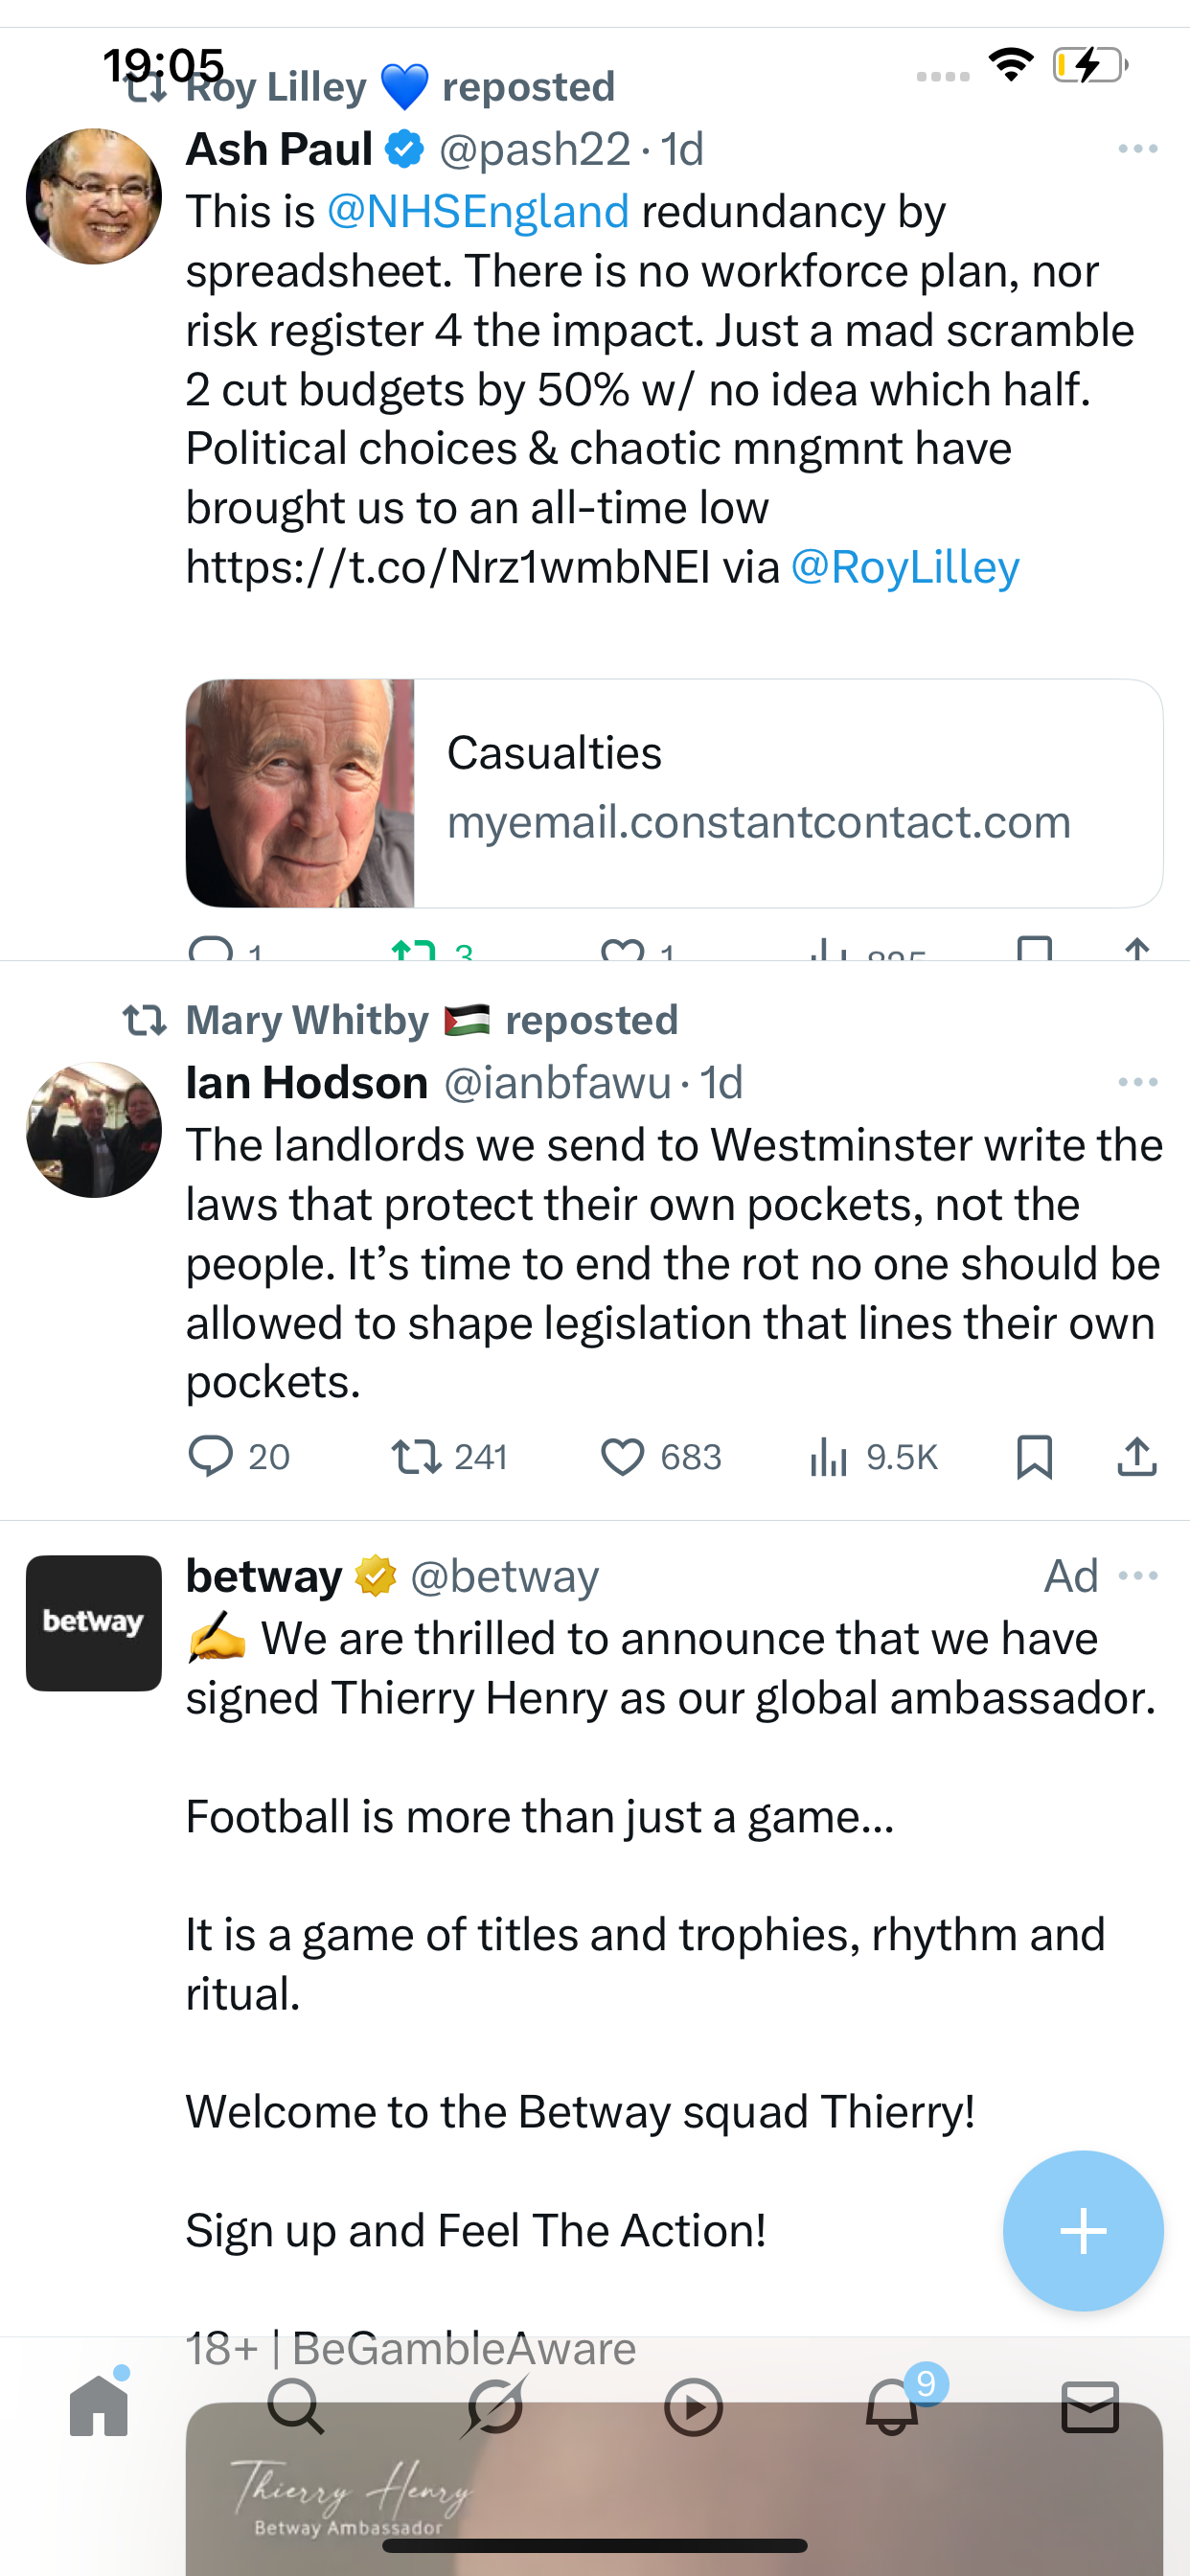Open more options on betway ad
This screenshot has height=2576, width=1190.
click(1138, 1576)
